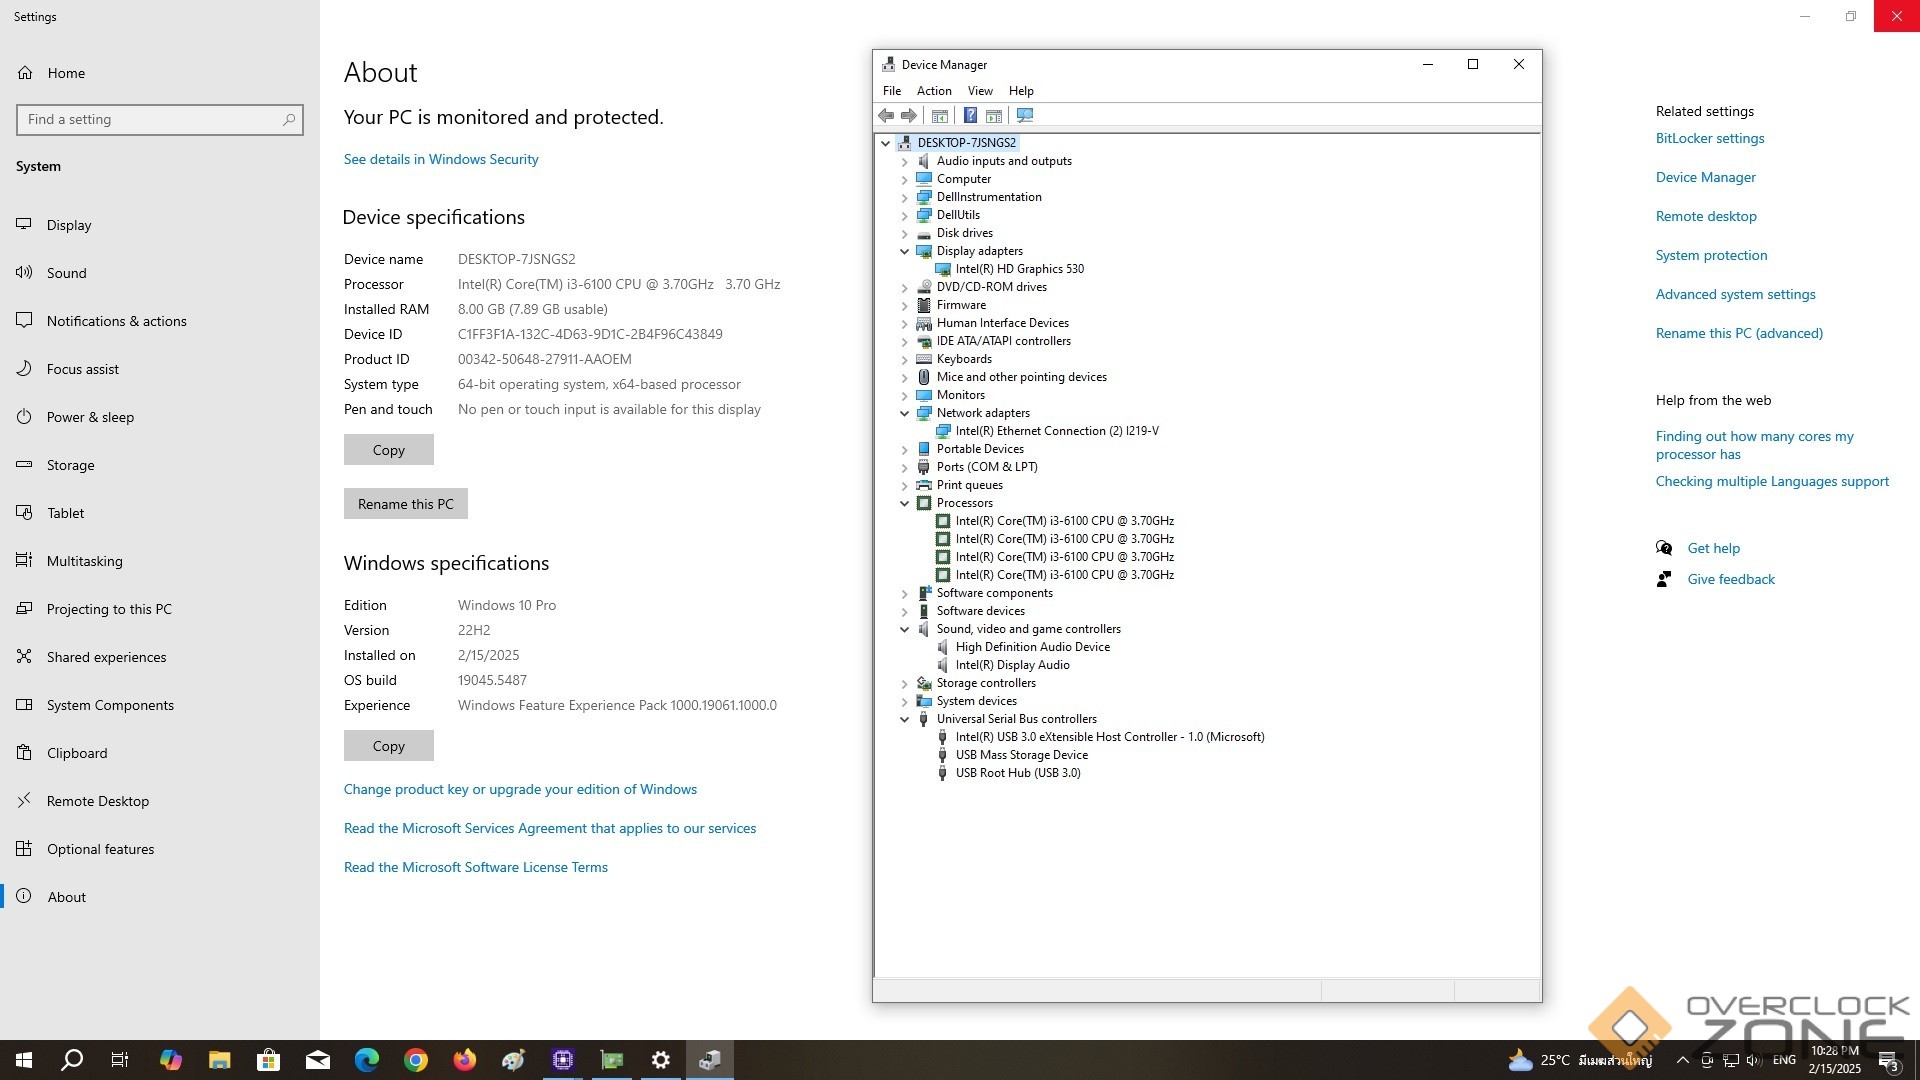
Task: Click Show/Hide Action Pane toolbar icon
Action: click(994, 116)
